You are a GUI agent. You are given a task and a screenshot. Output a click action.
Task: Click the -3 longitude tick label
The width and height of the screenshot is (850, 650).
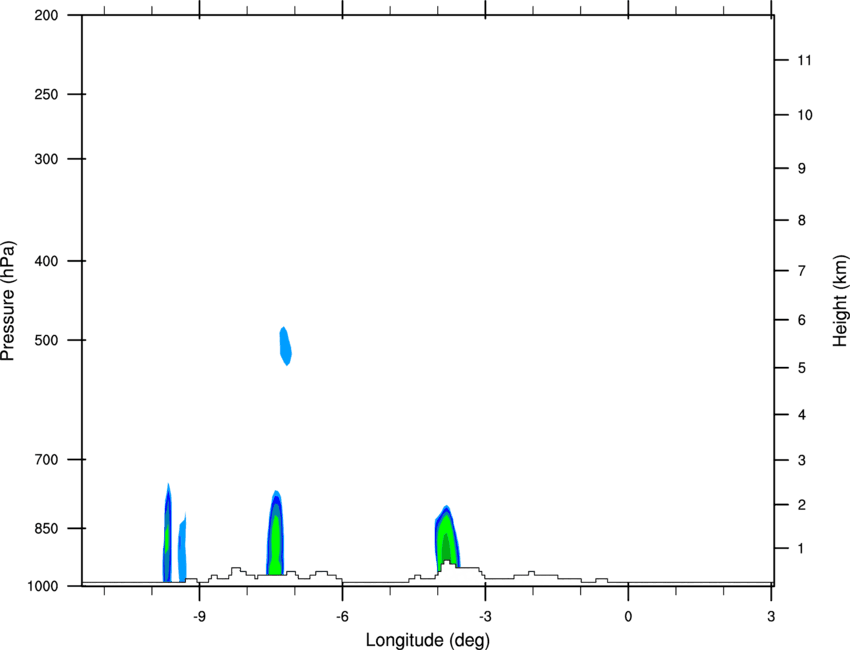(485, 616)
